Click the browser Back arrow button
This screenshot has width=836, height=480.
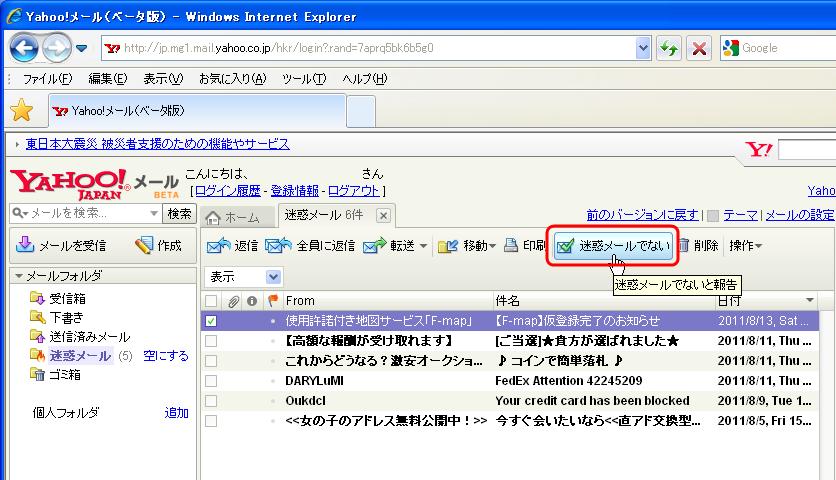click(x=24, y=48)
